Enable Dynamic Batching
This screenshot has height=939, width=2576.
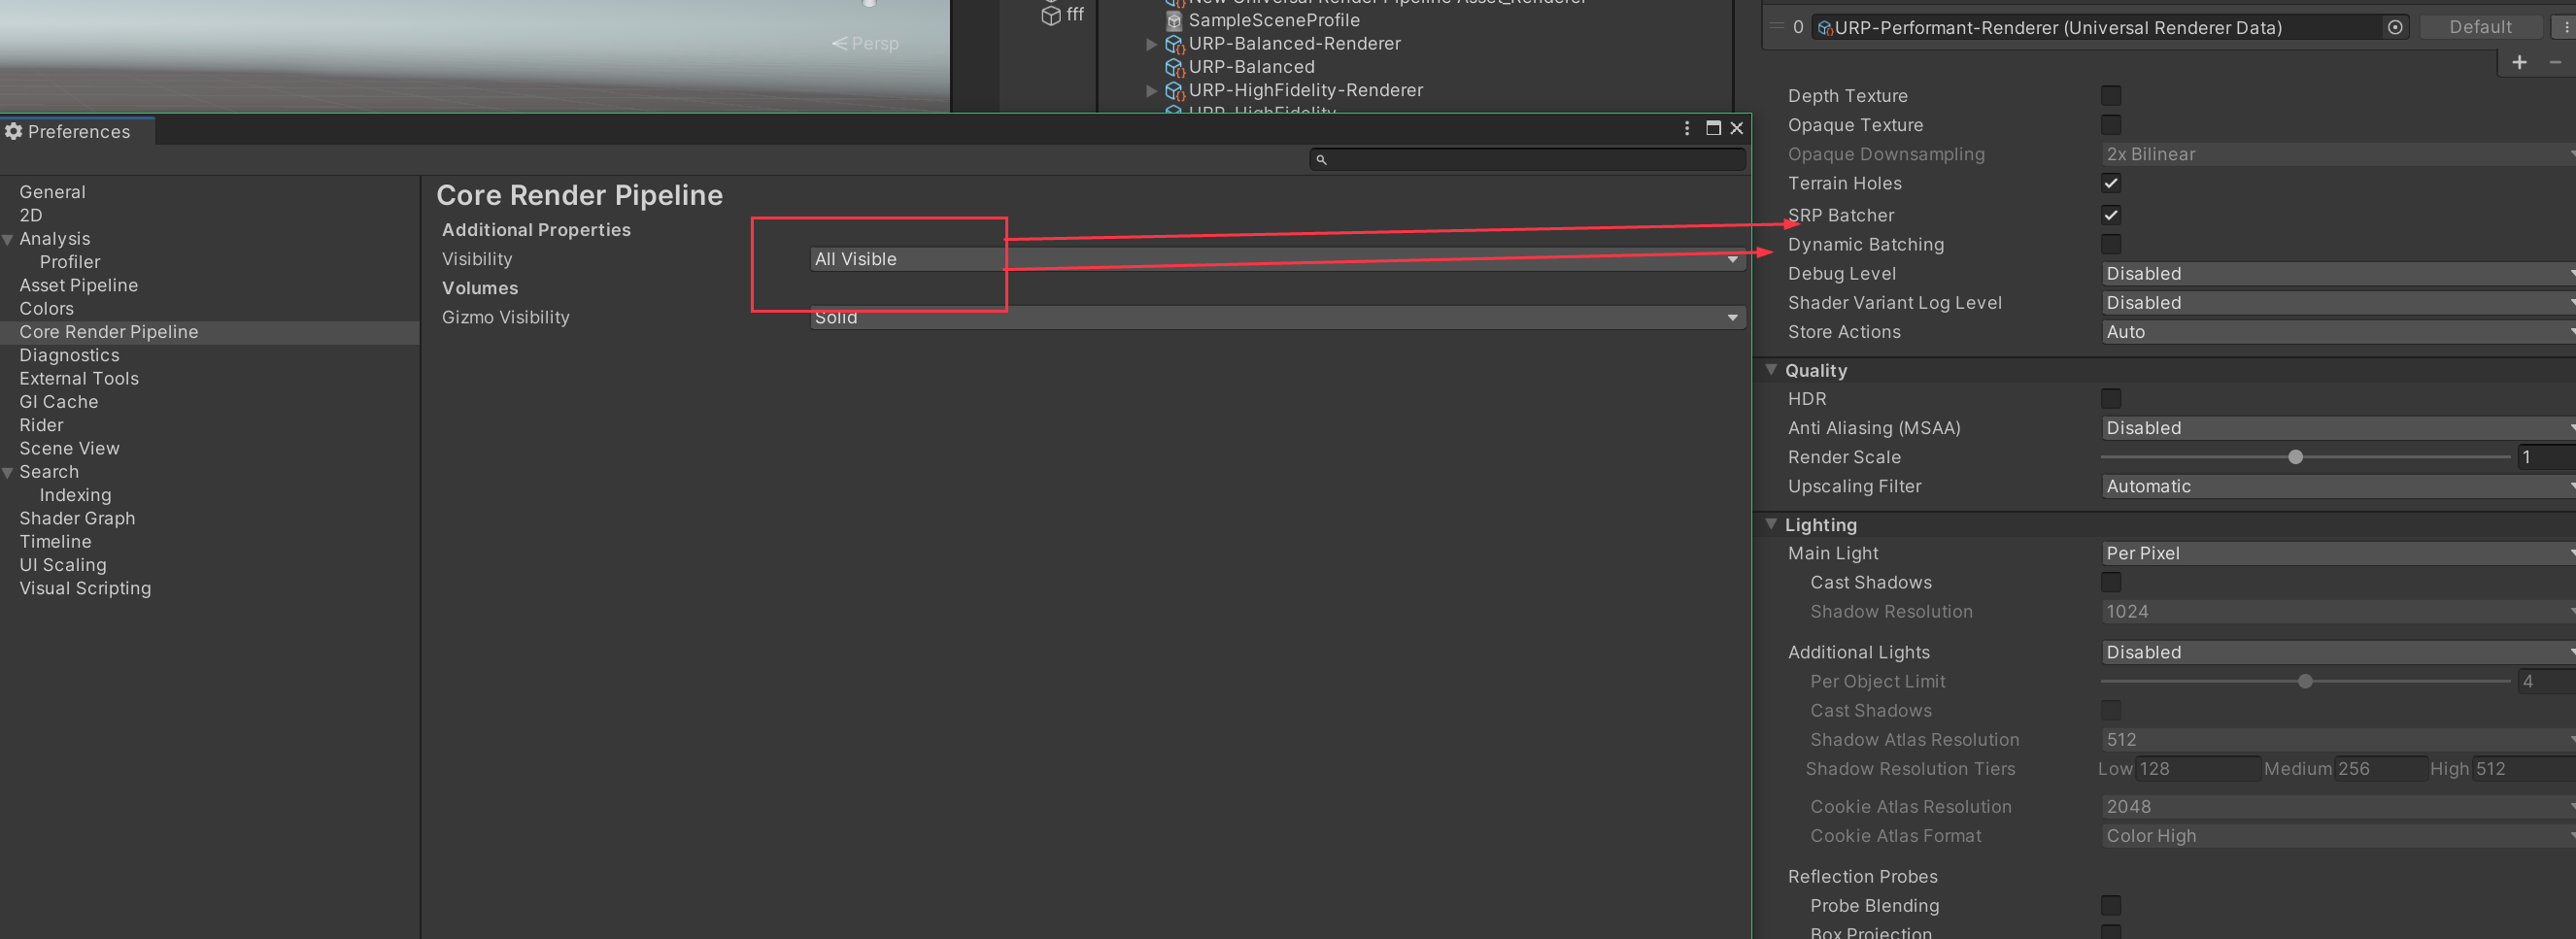(x=2111, y=243)
